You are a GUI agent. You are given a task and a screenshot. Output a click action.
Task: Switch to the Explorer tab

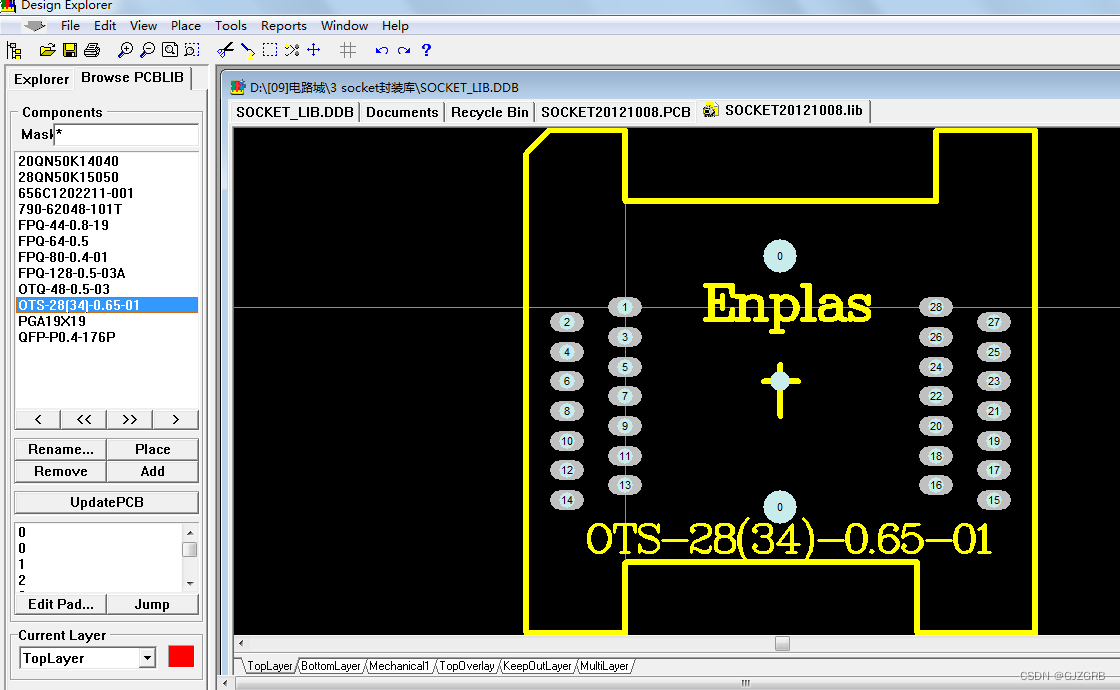pos(40,78)
